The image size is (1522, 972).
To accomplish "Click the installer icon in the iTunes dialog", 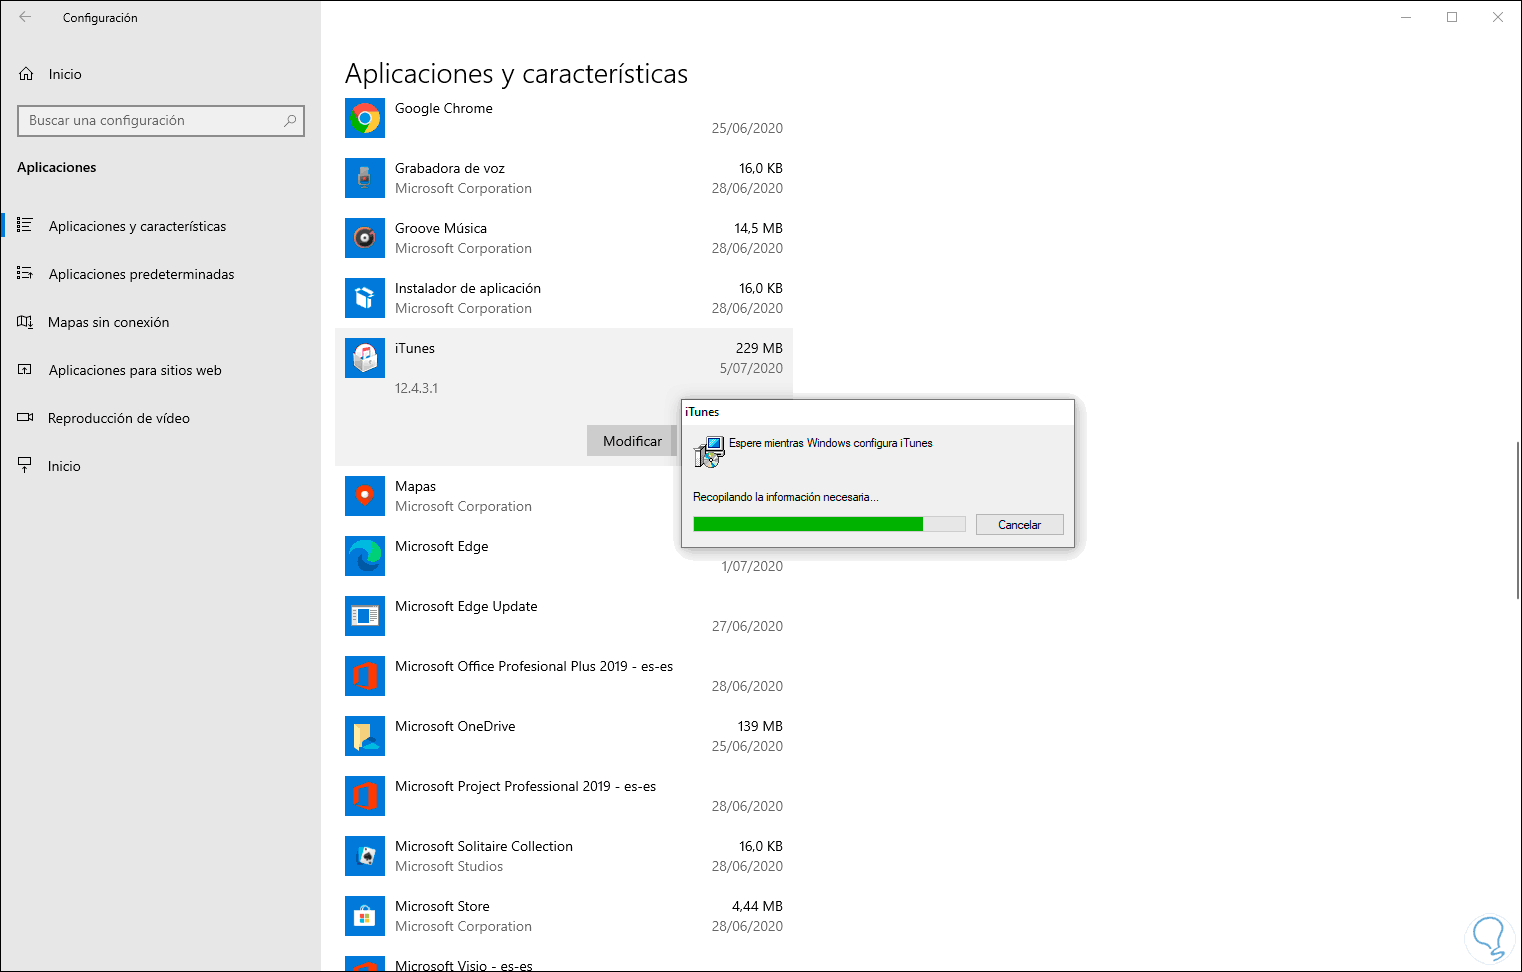I will point(709,452).
